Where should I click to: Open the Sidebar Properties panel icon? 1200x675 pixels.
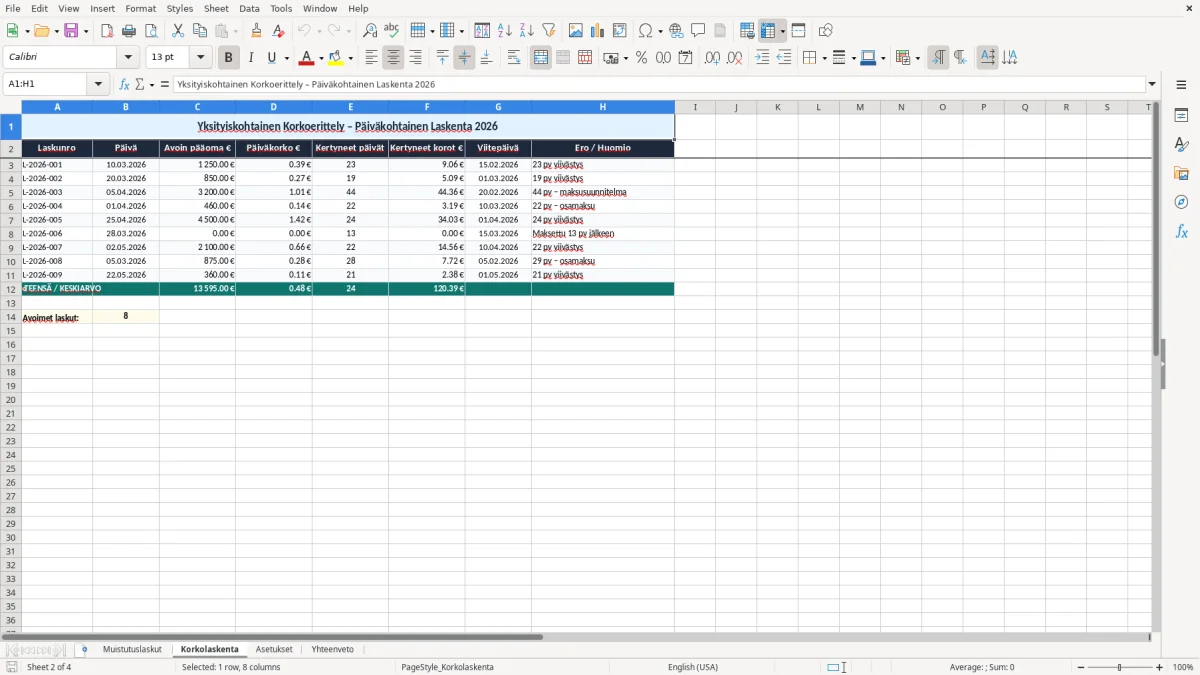(1181, 116)
